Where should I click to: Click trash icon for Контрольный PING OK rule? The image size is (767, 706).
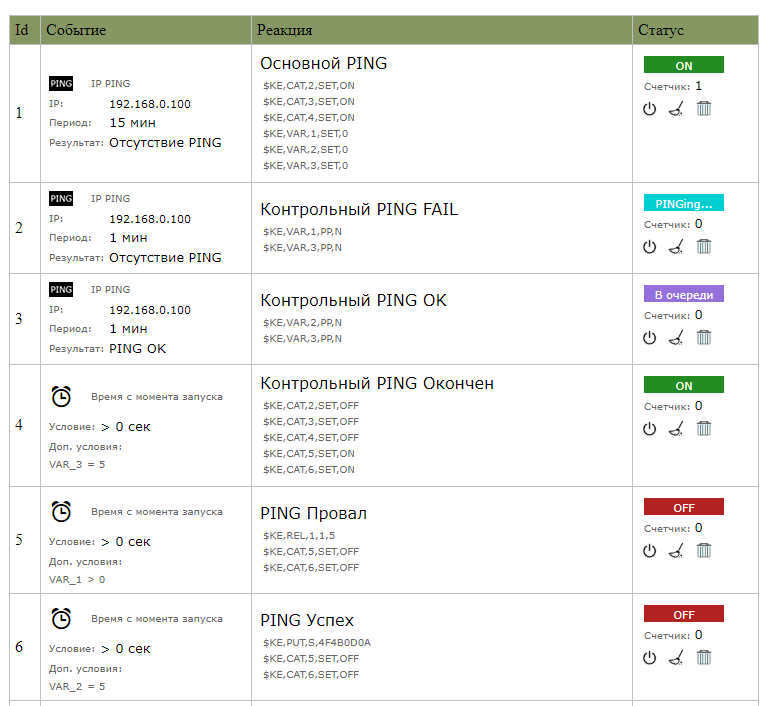coord(704,337)
